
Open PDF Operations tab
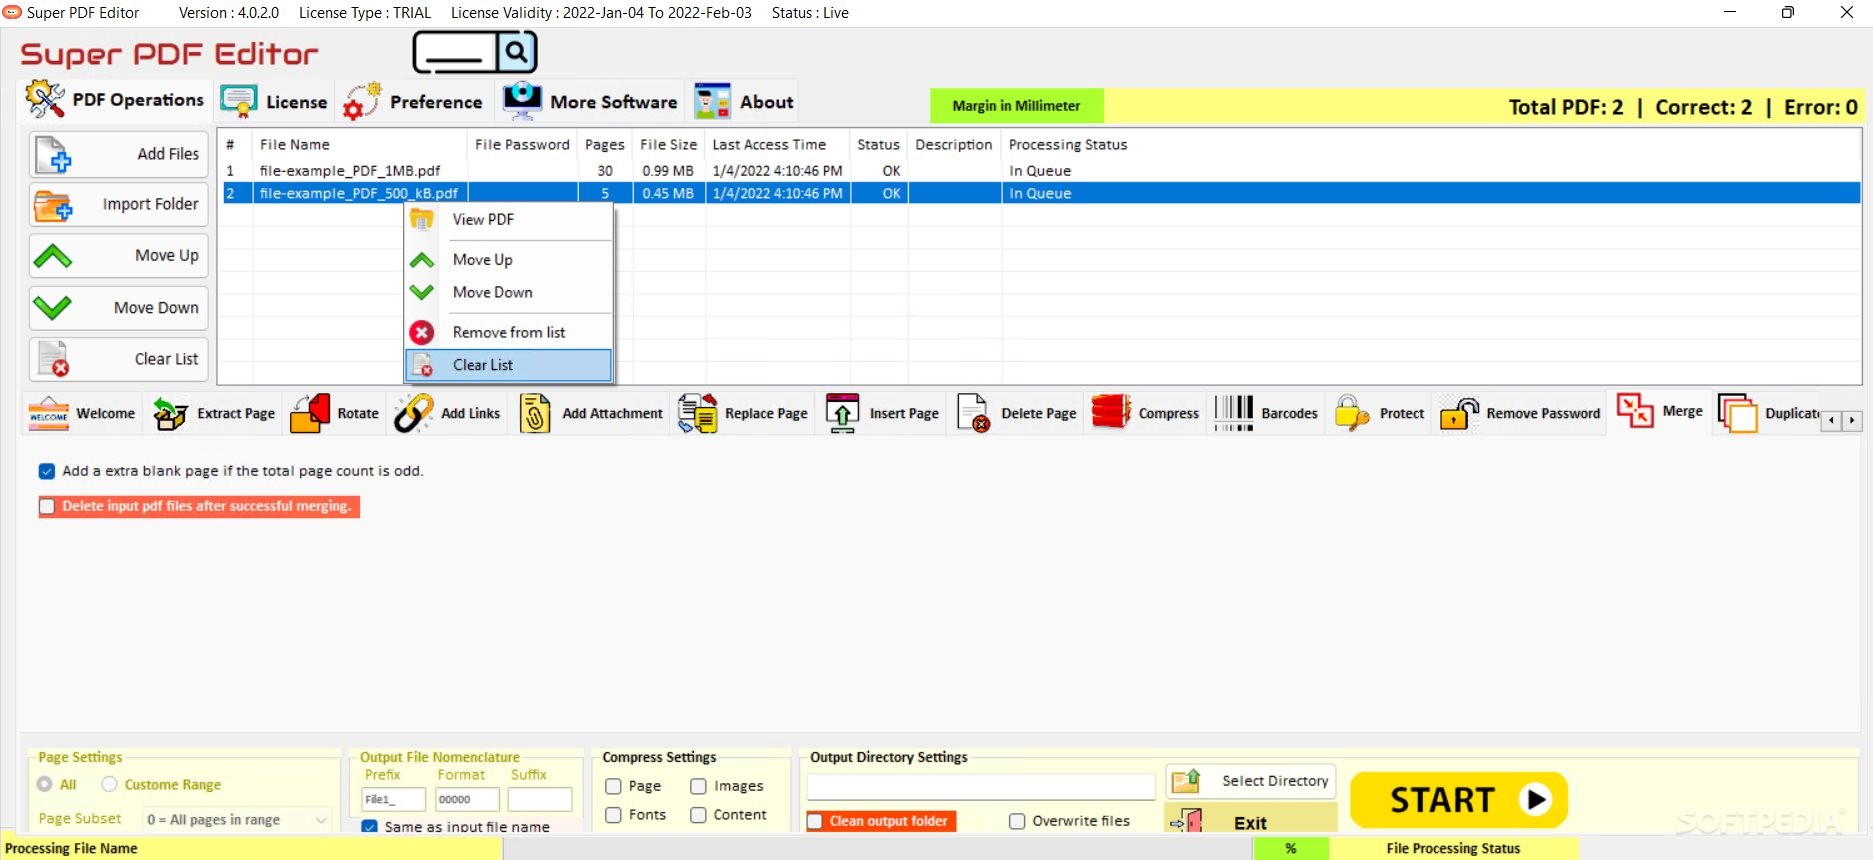115,100
